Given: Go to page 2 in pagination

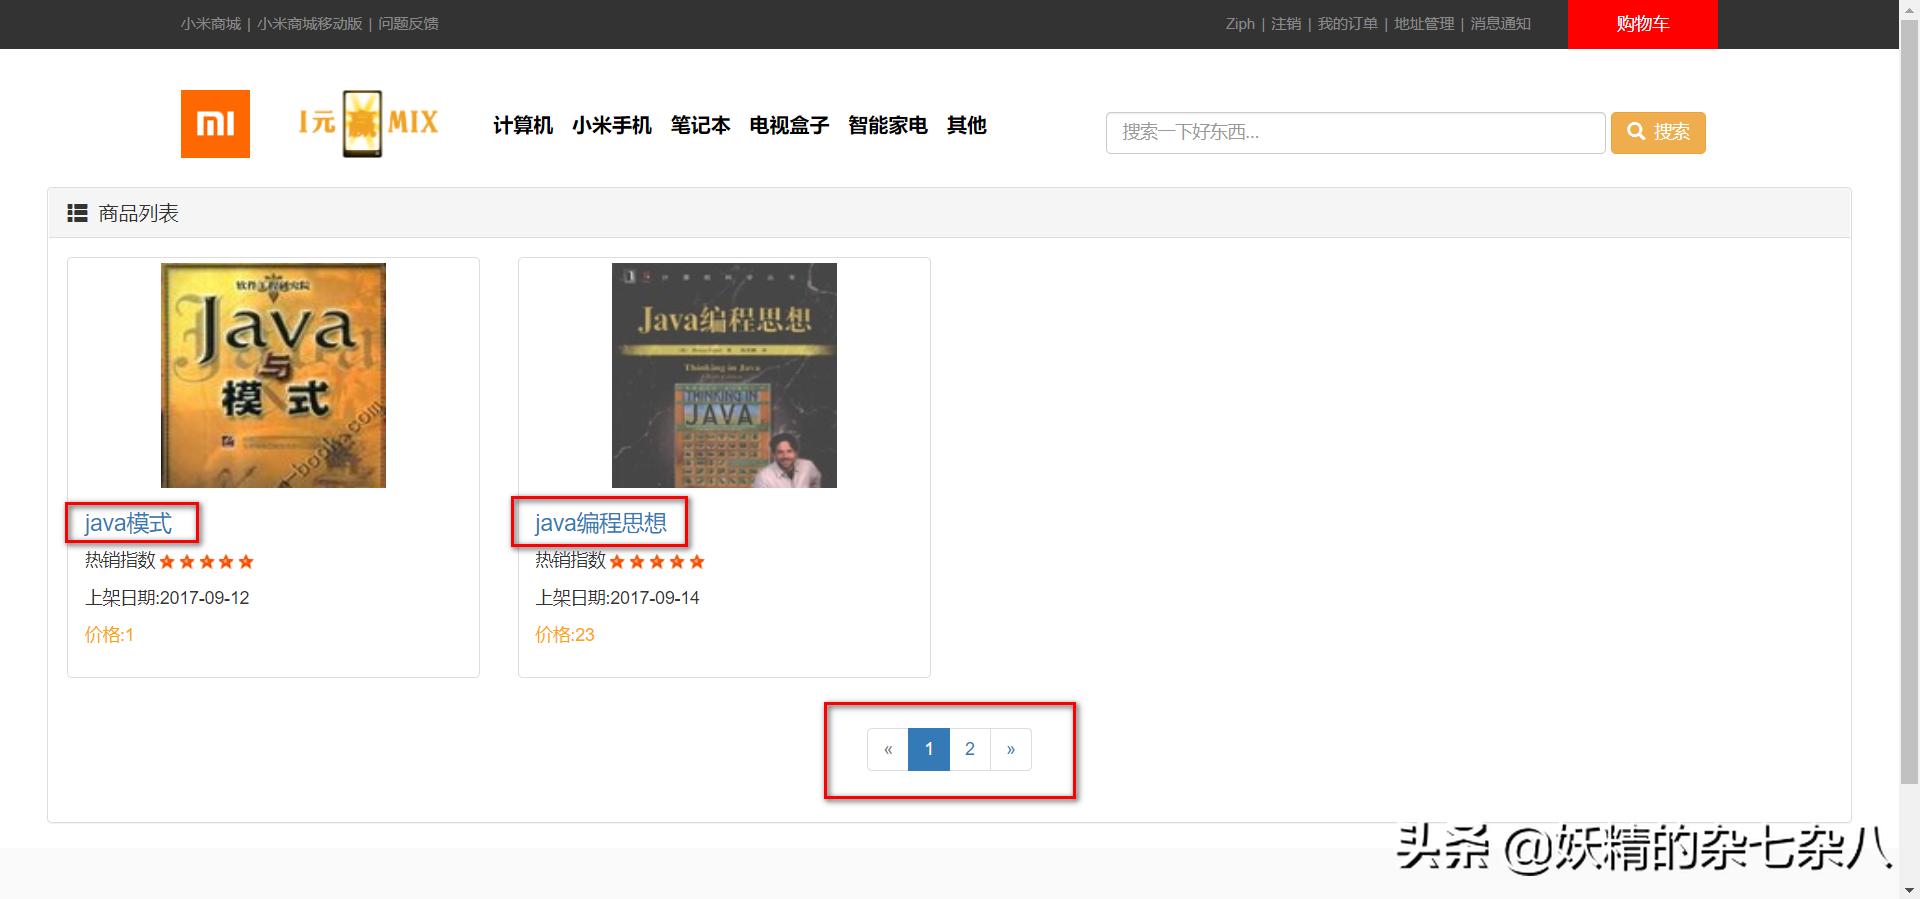Looking at the screenshot, I should (x=970, y=750).
